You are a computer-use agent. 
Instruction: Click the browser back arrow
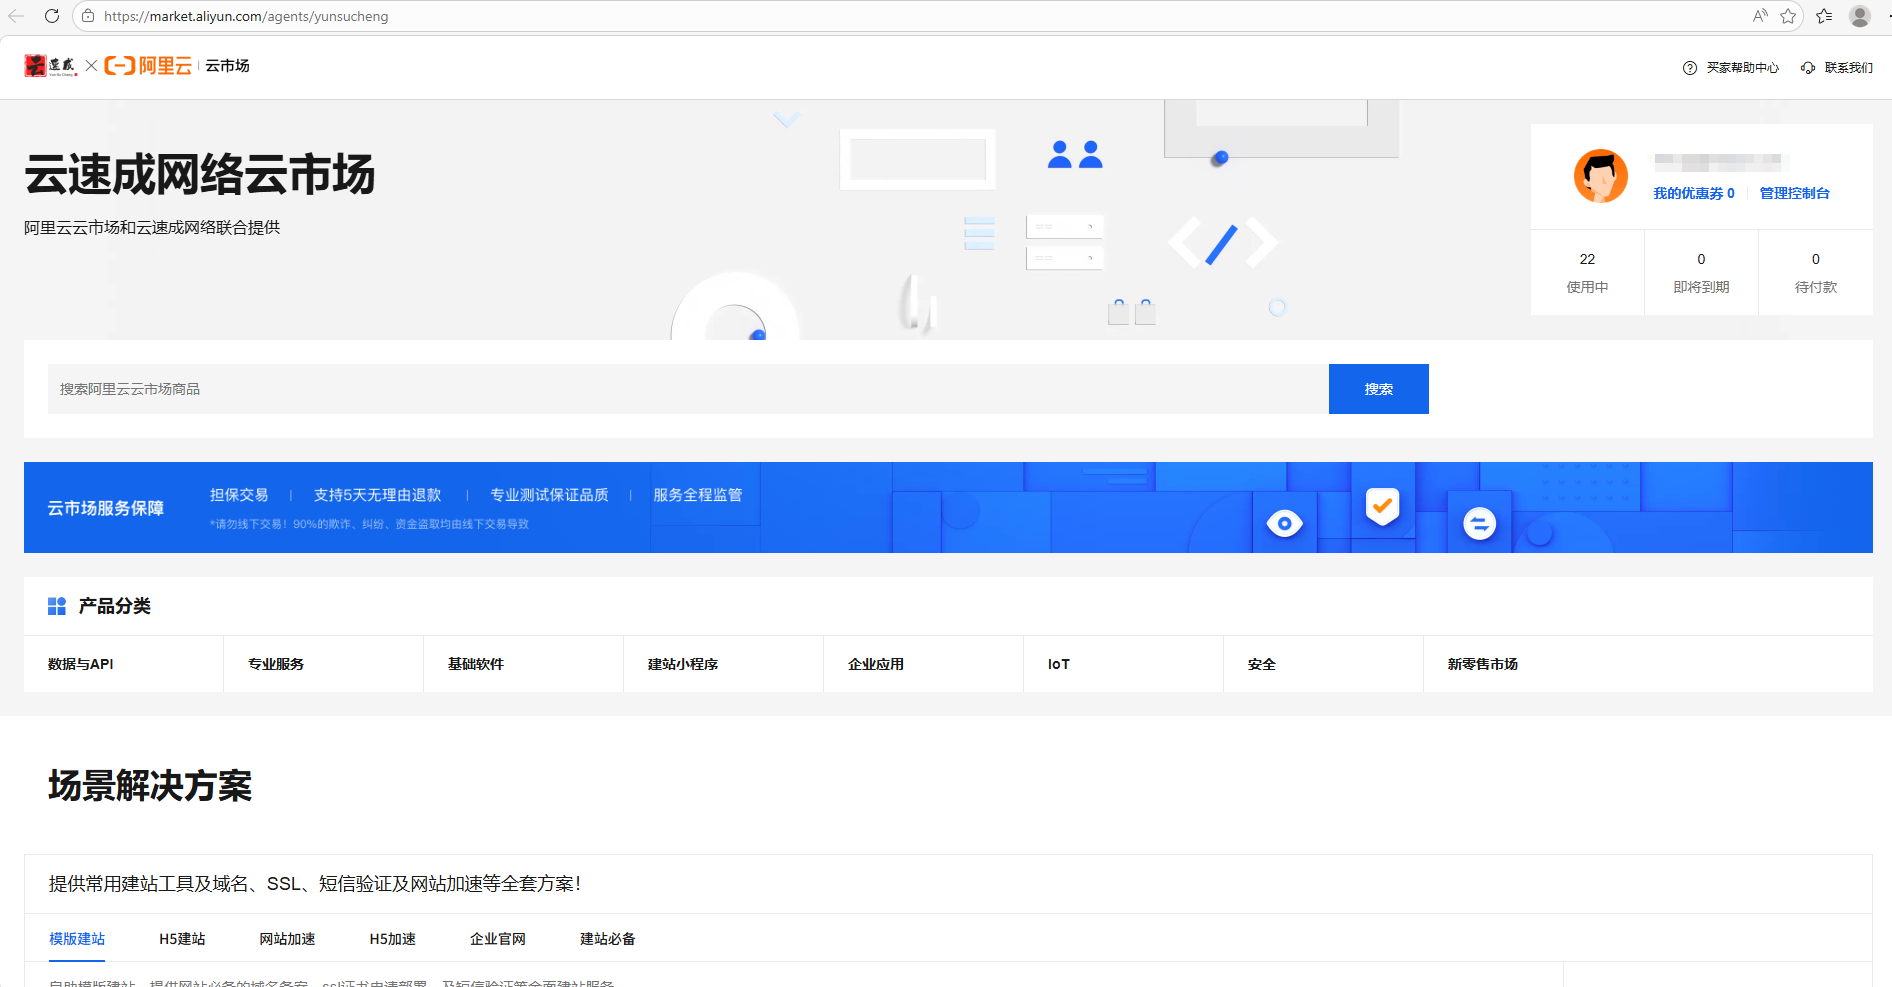(x=16, y=16)
